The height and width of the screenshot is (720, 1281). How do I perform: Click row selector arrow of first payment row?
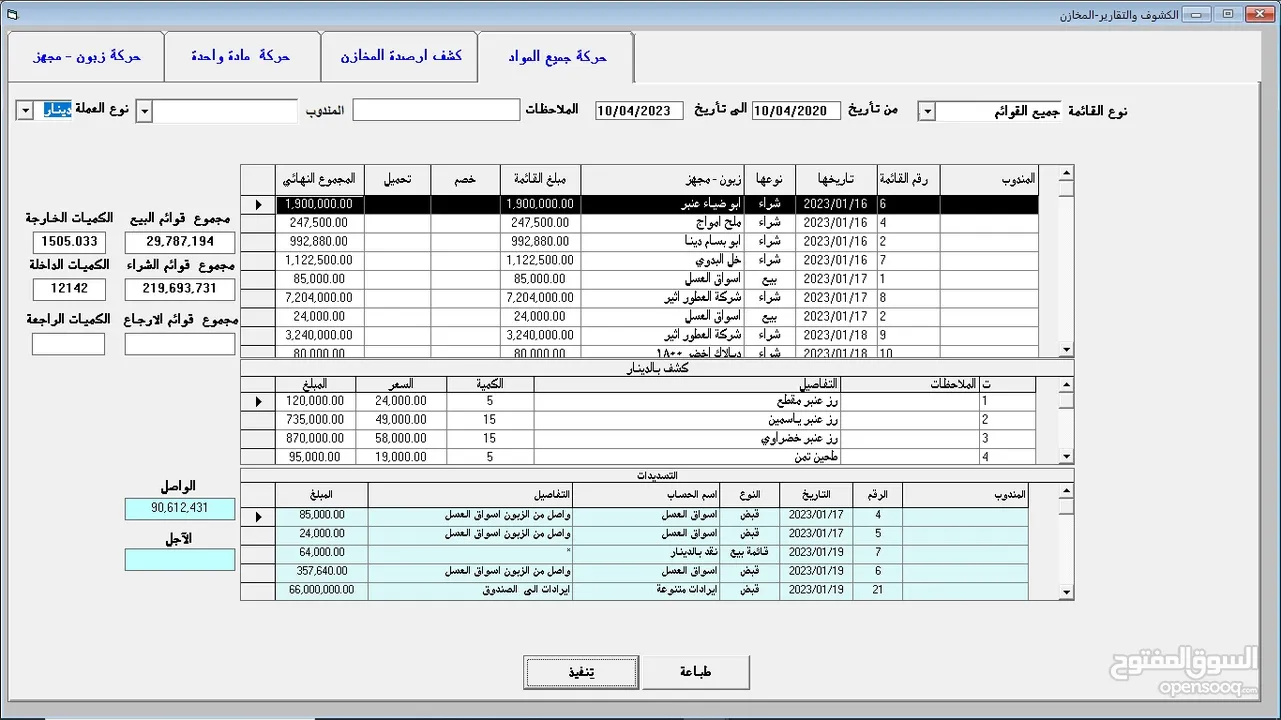tap(258, 517)
